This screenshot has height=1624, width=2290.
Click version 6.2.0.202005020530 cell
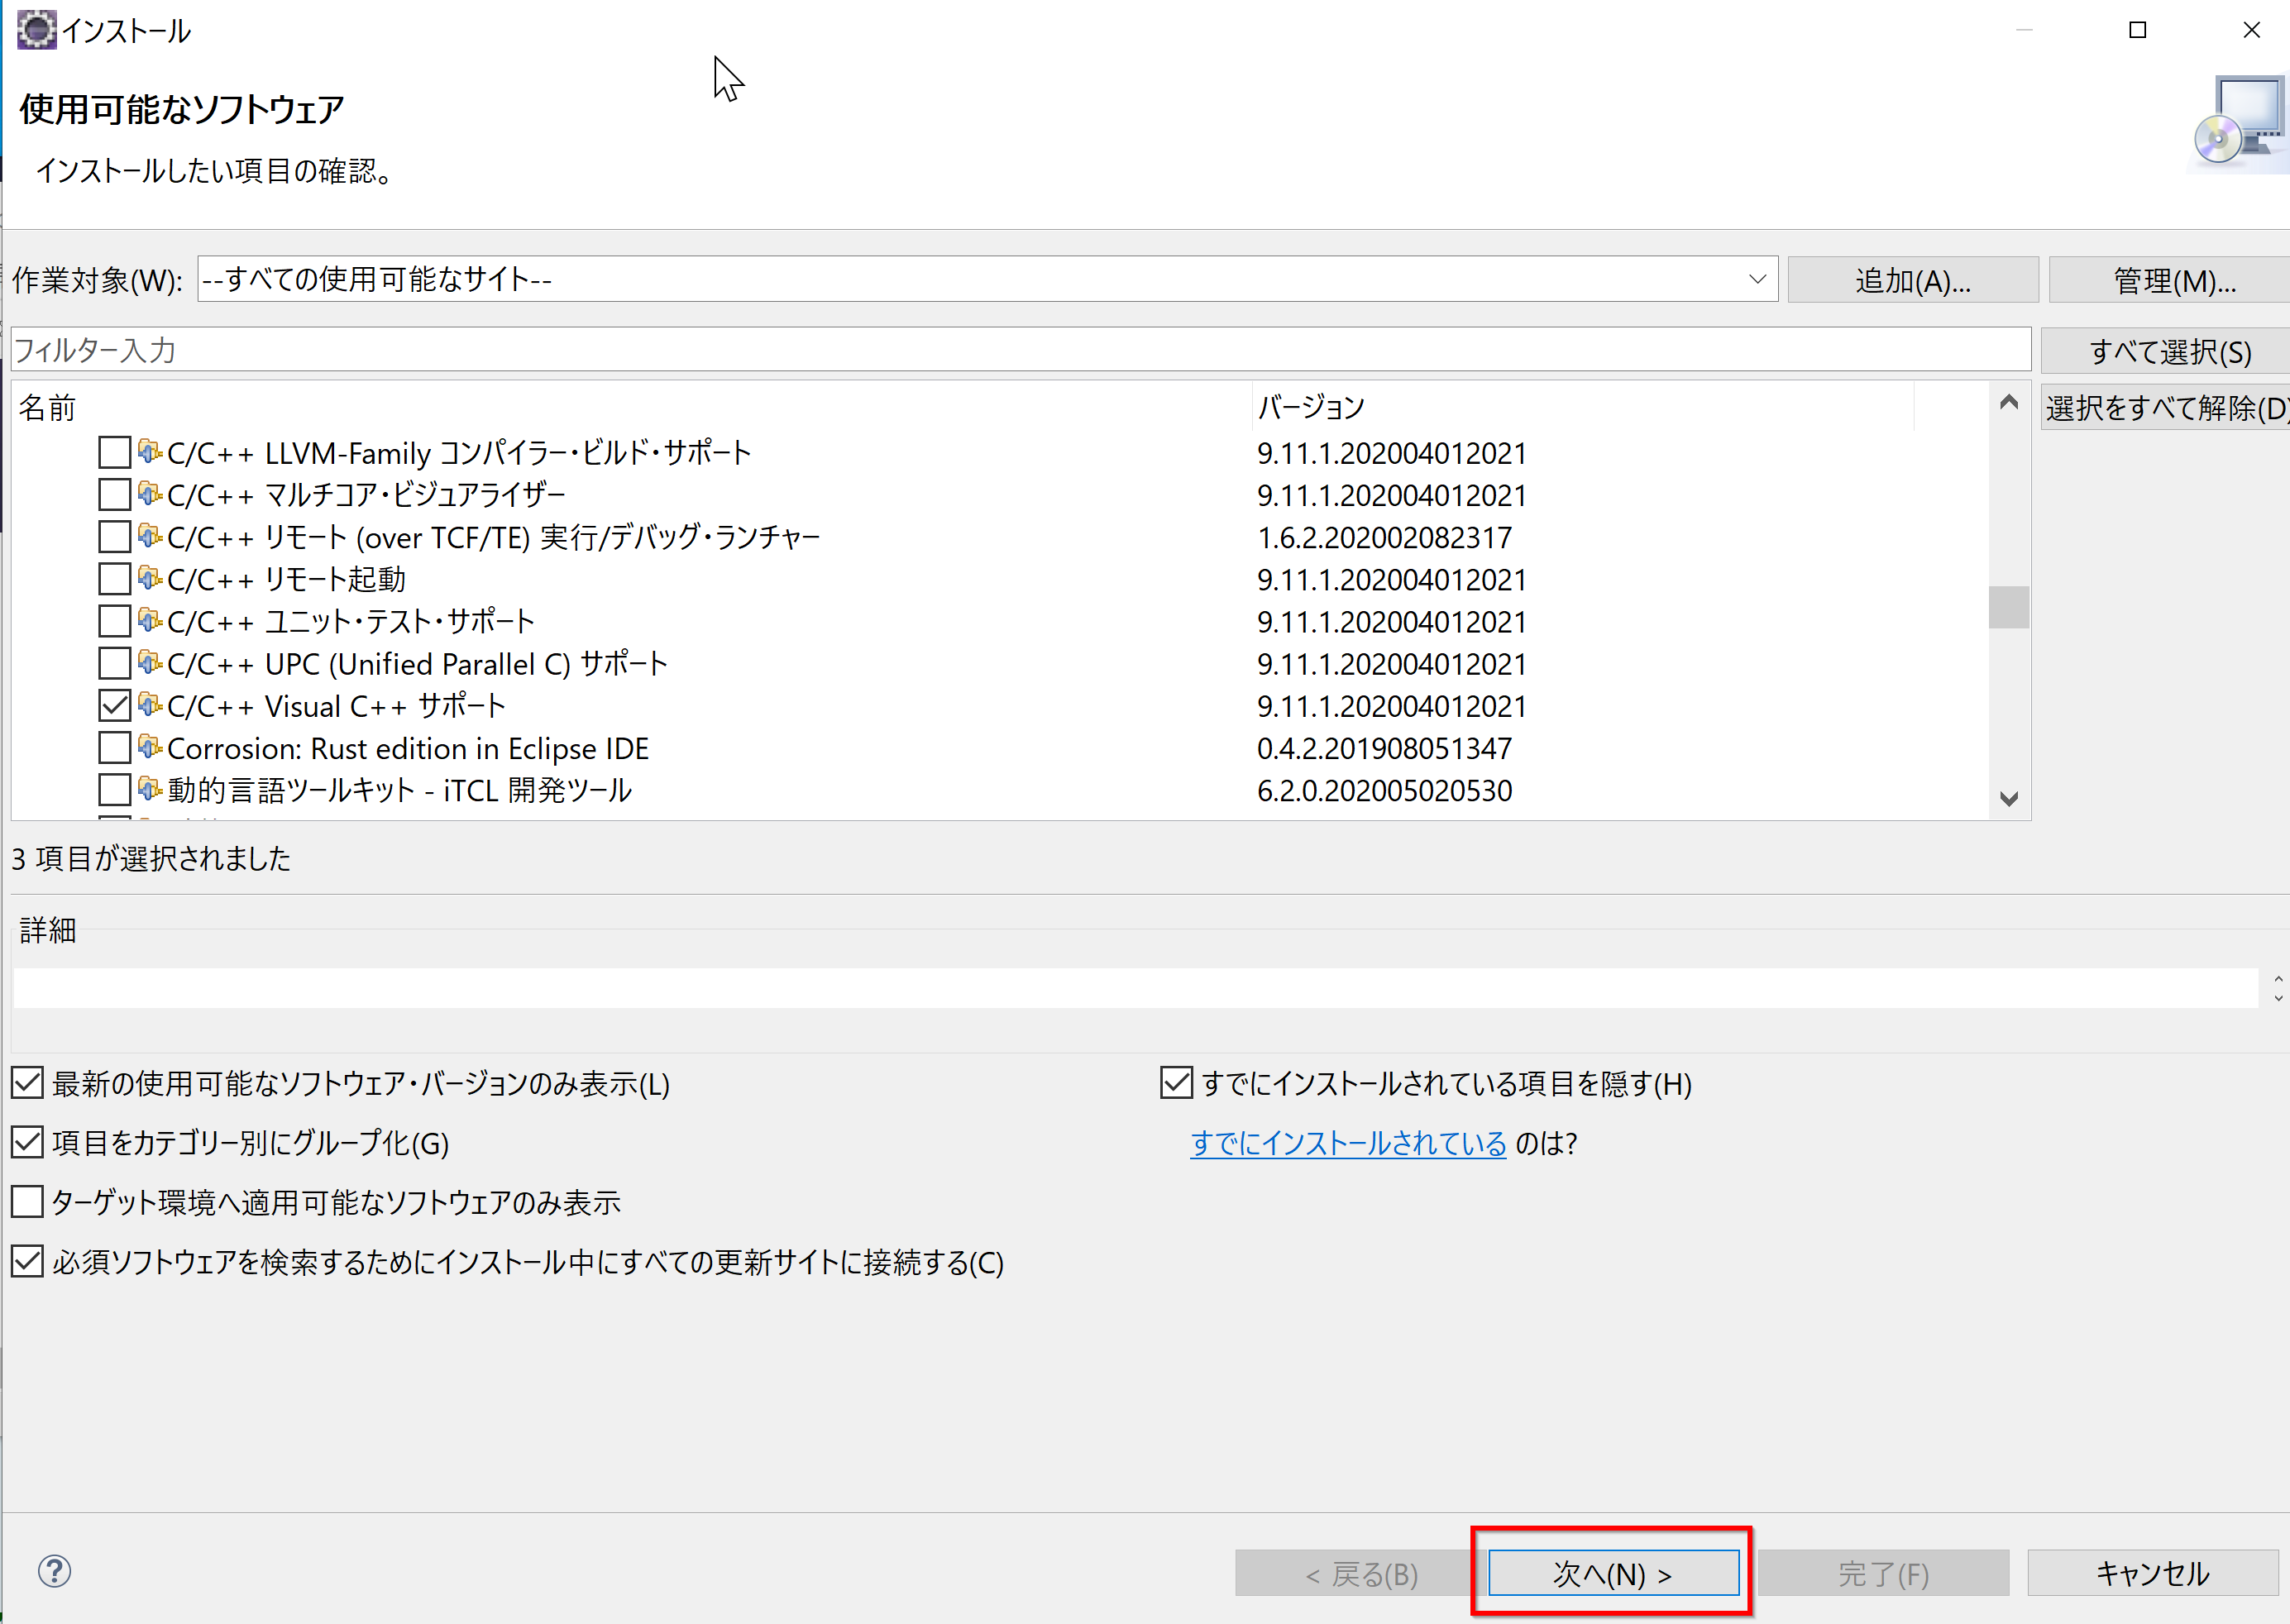pyautogui.click(x=1384, y=791)
